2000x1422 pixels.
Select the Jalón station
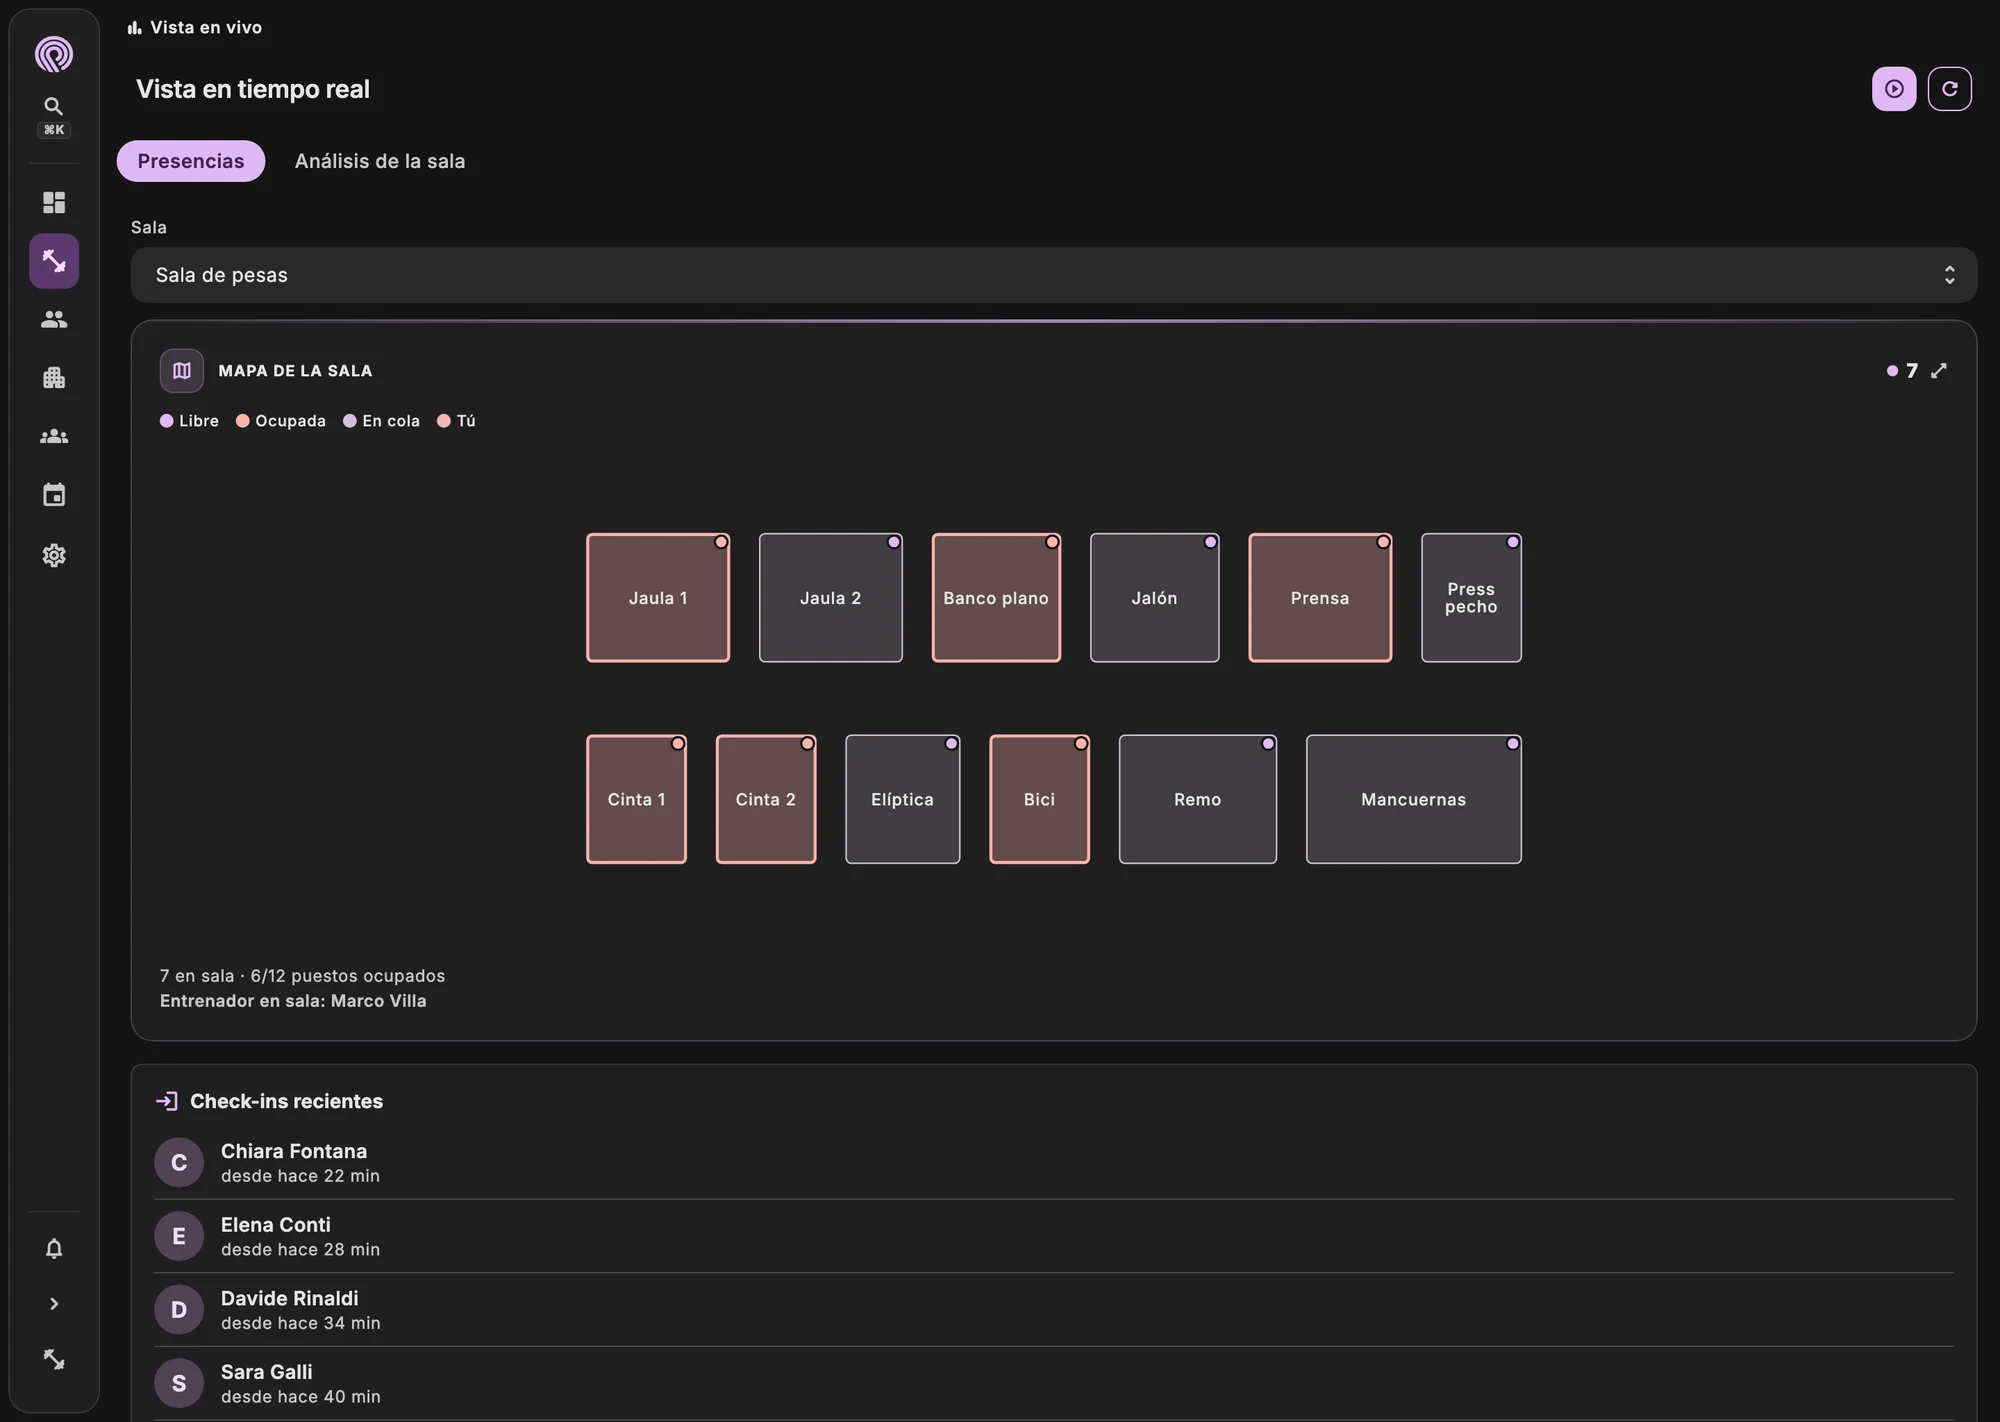(1154, 598)
